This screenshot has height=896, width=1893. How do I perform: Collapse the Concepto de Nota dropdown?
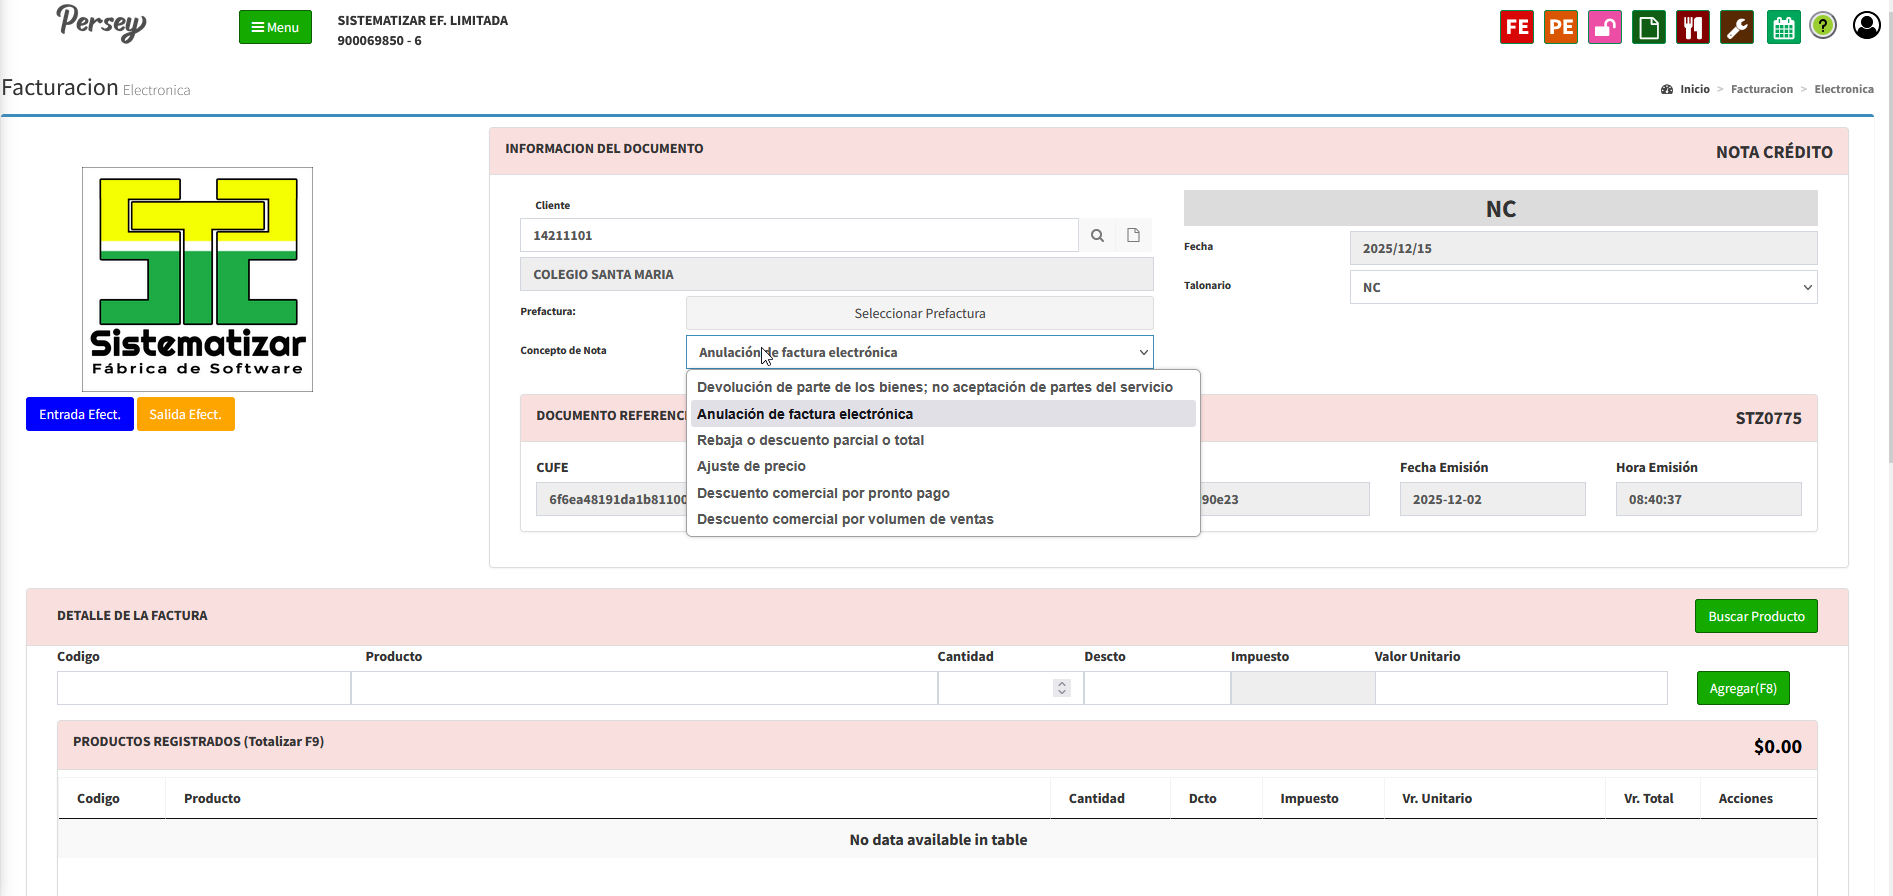click(x=919, y=352)
